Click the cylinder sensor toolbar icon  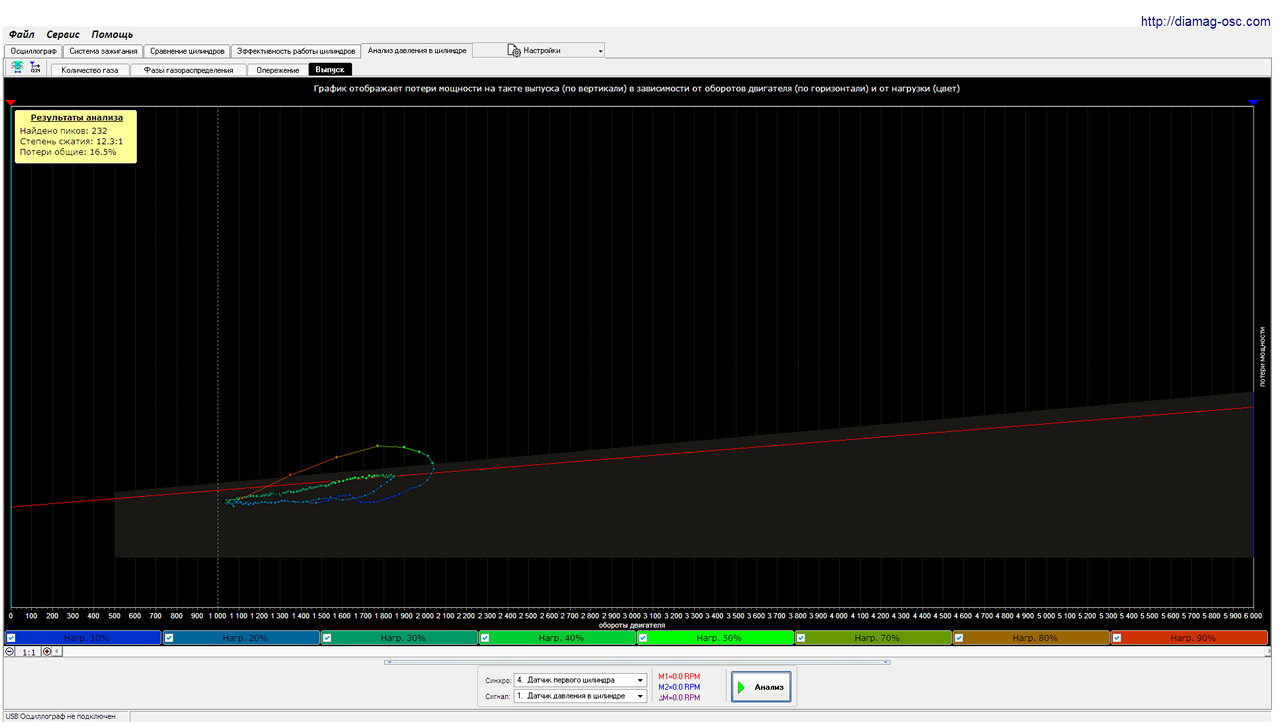17,67
